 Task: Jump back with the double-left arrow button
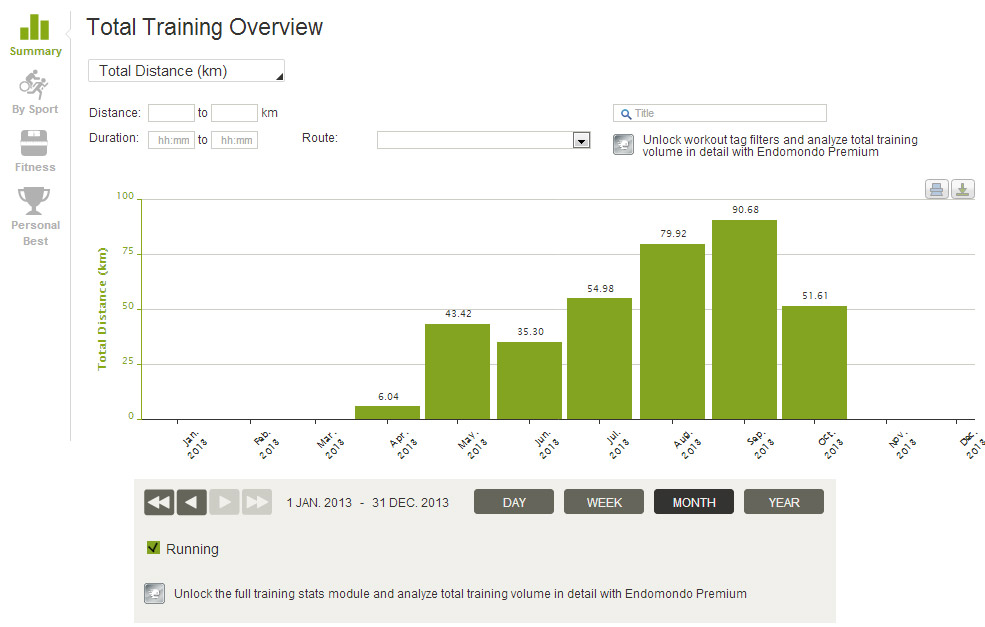point(159,502)
